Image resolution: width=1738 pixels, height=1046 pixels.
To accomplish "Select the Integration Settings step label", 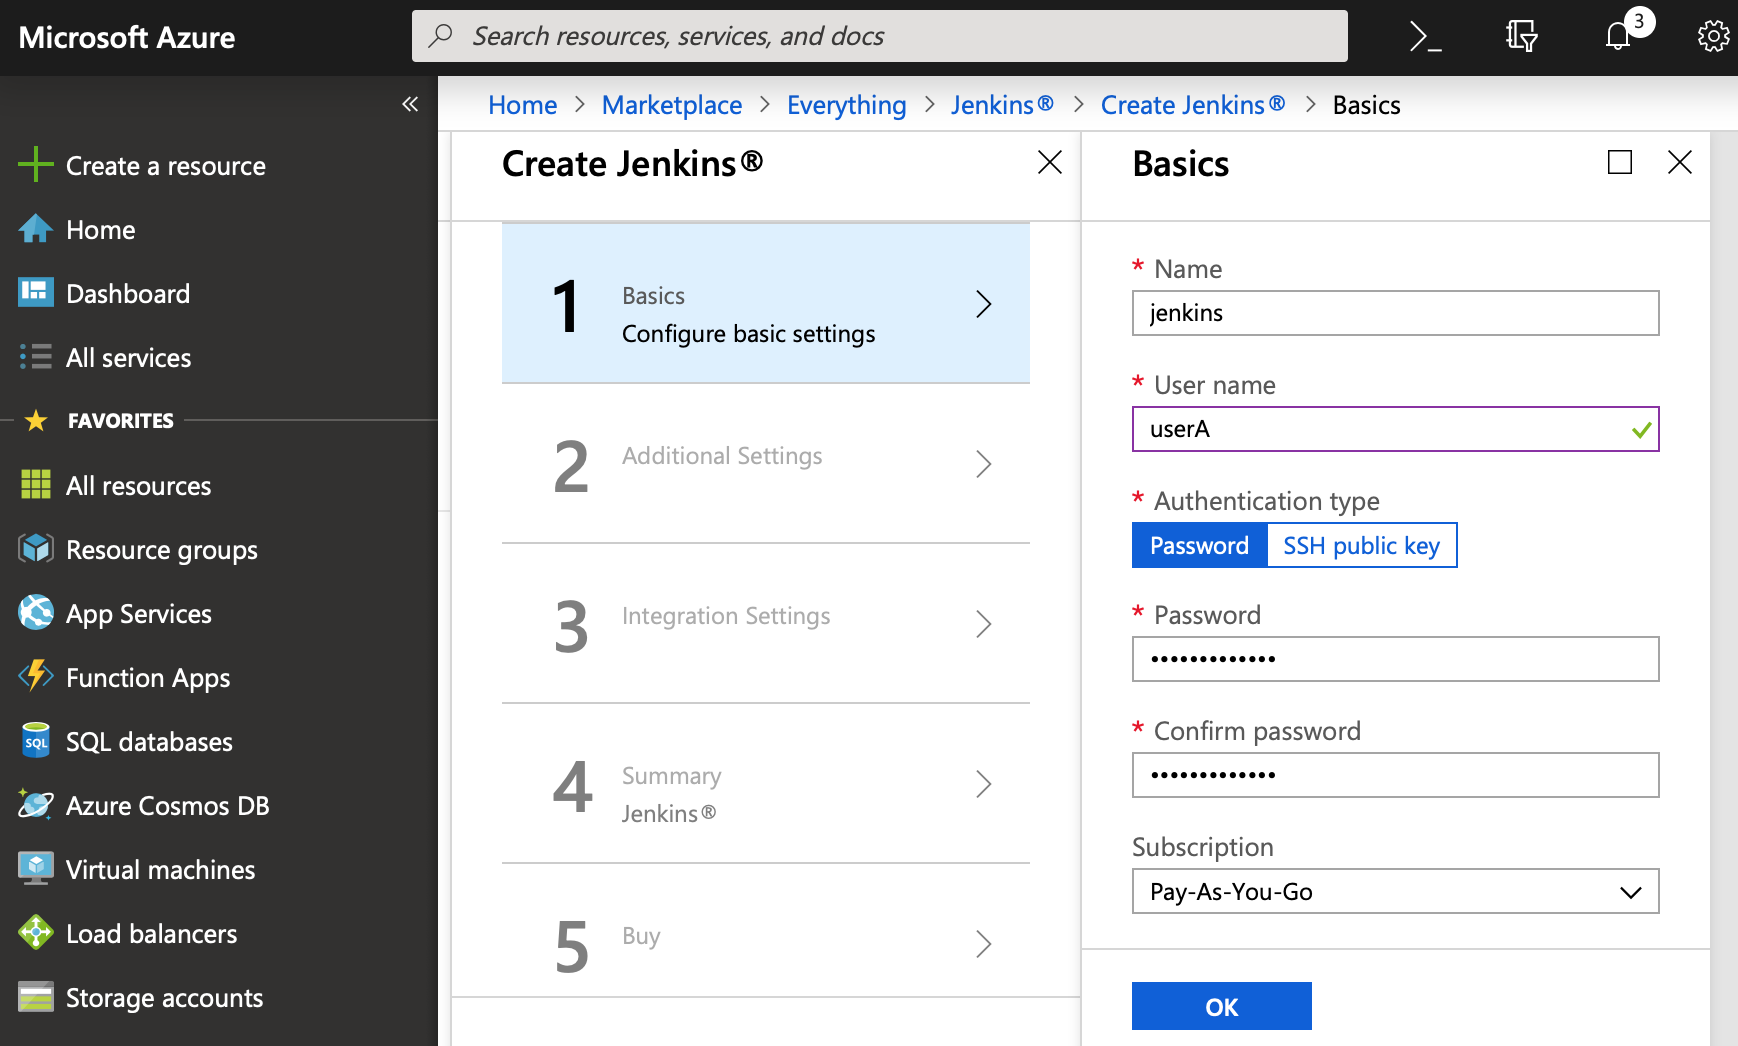I will coord(726,616).
